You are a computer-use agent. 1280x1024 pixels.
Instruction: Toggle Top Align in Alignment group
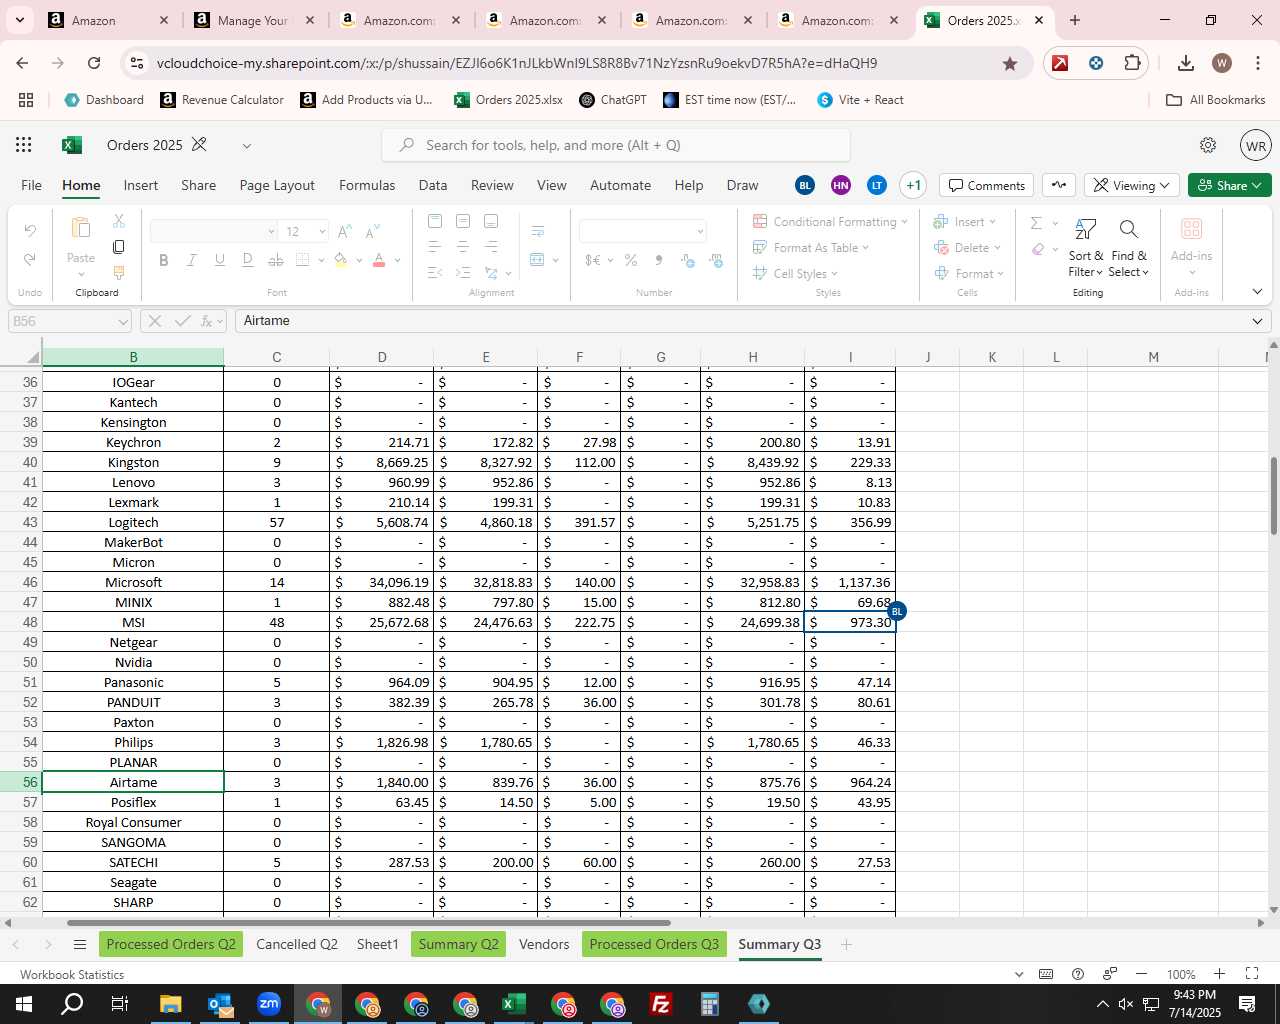pos(435,221)
